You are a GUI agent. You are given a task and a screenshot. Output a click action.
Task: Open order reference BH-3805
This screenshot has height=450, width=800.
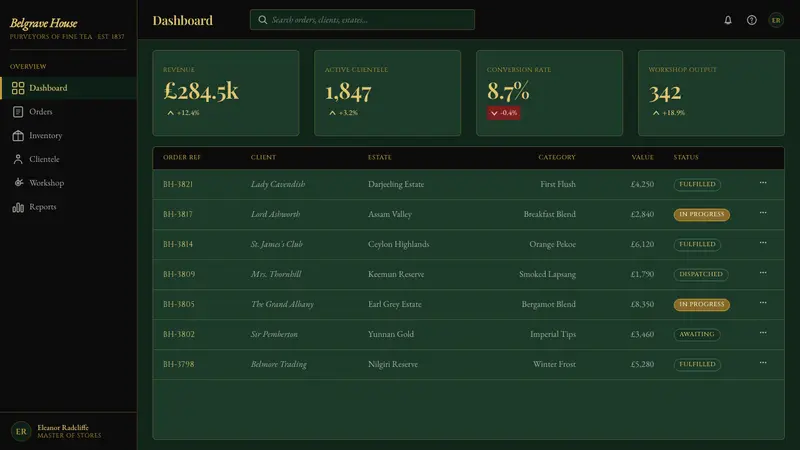[179, 304]
